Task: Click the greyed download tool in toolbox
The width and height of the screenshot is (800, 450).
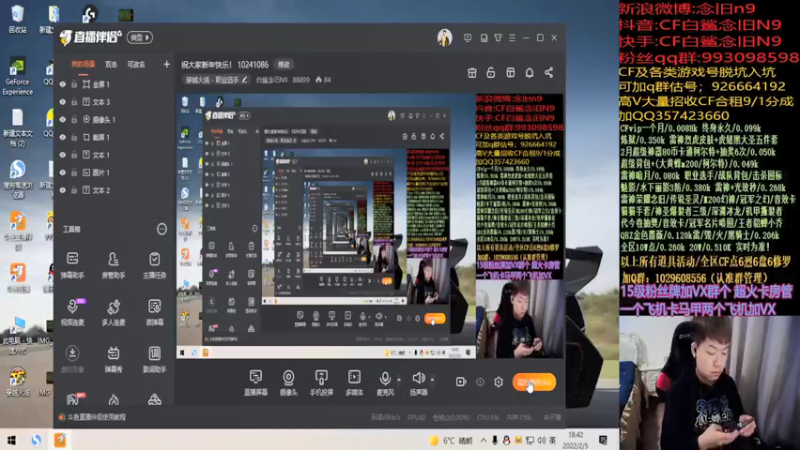Action: pos(72,358)
